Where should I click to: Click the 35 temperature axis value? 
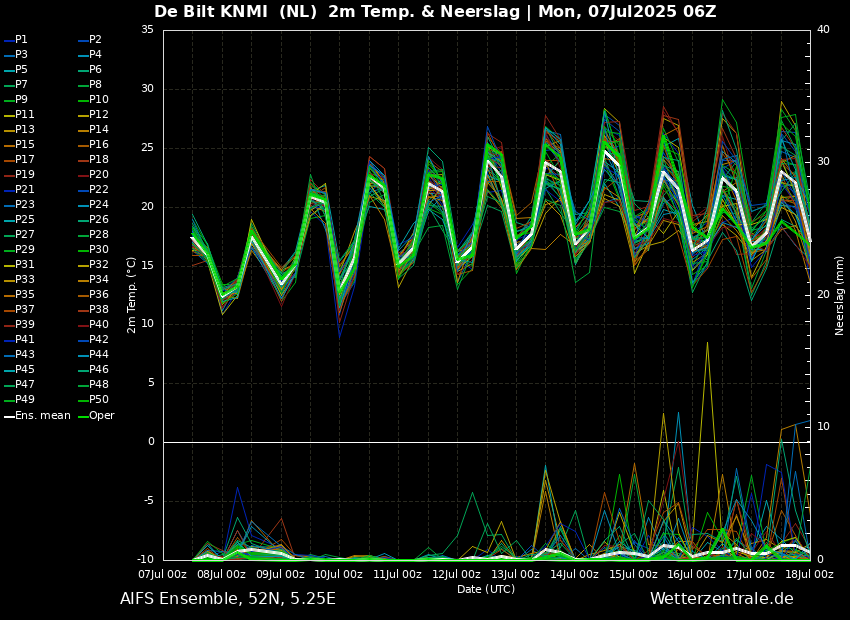coord(147,30)
